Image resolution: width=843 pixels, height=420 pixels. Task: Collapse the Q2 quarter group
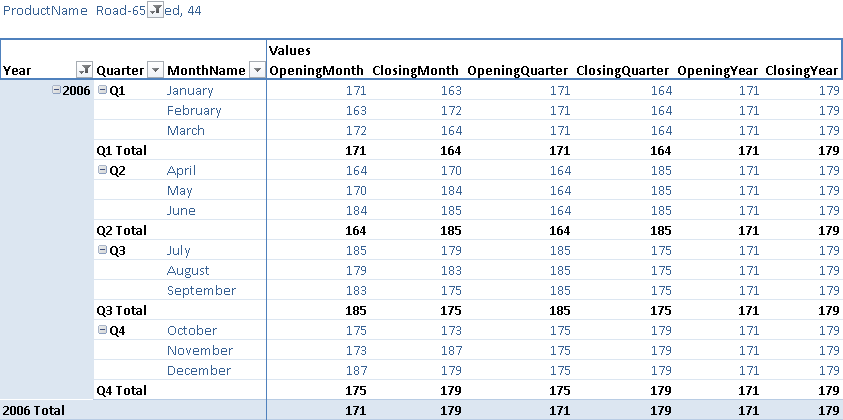(x=103, y=170)
